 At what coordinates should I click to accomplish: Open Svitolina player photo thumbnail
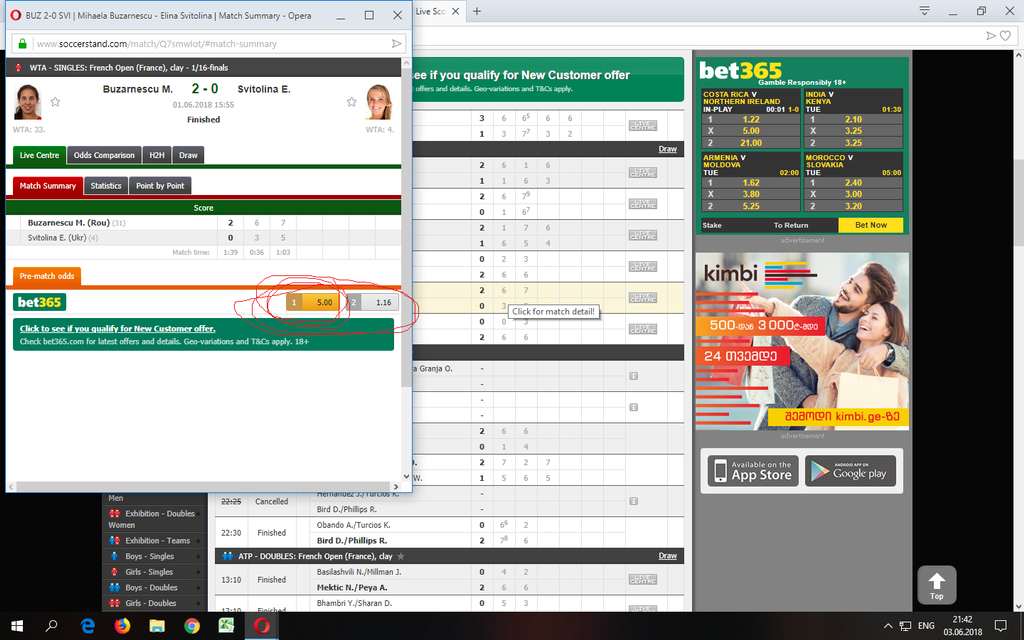tap(379, 102)
